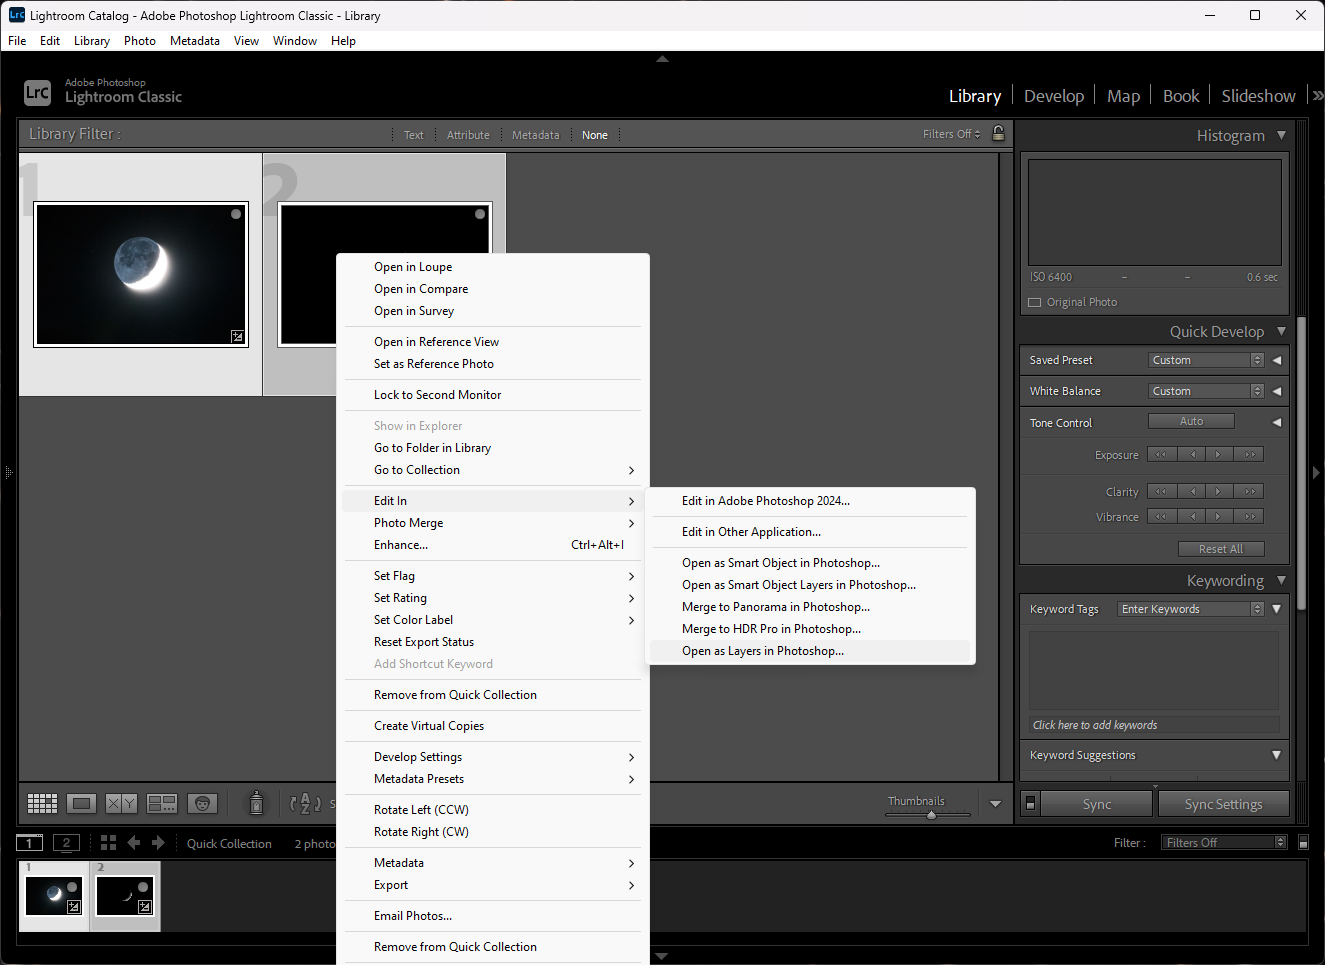
Task: Open the Filters Off dropdown in filmstrip
Action: coord(1224,843)
